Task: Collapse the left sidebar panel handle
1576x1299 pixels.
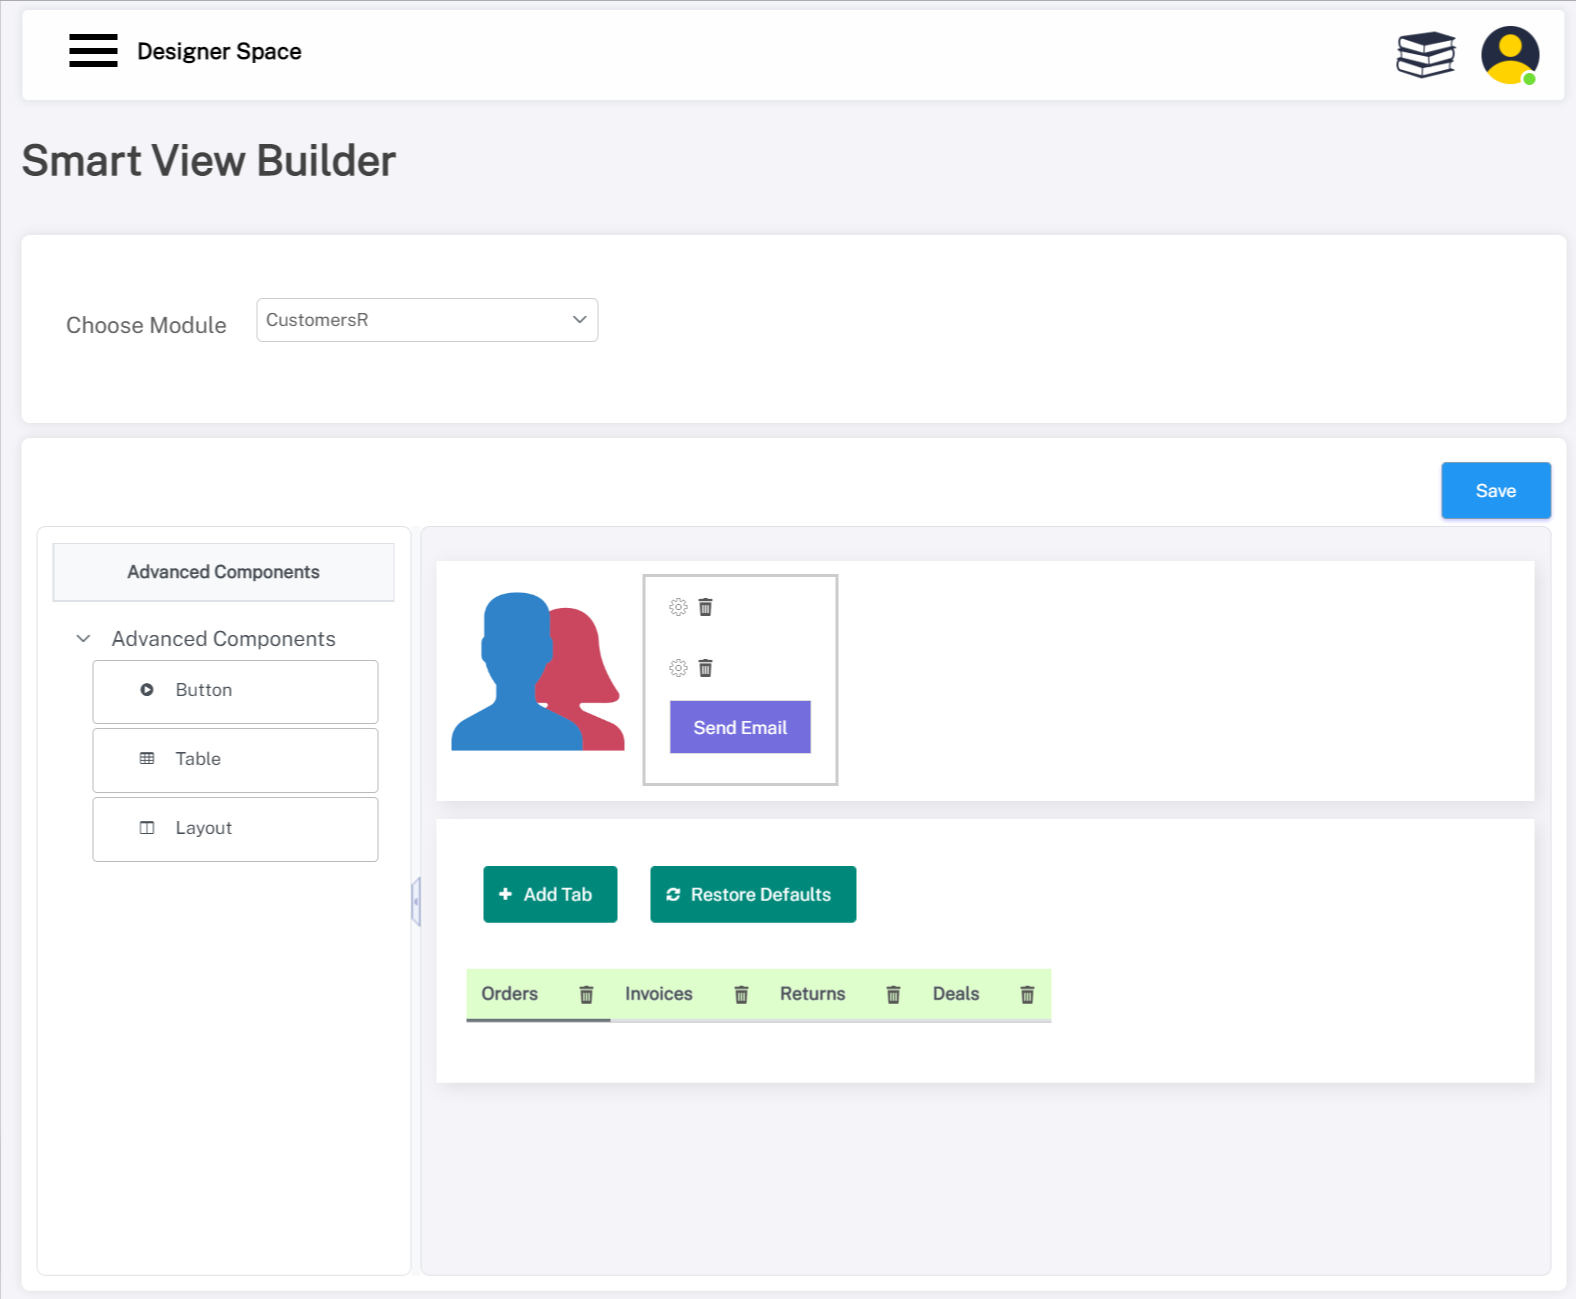Action: click(416, 901)
